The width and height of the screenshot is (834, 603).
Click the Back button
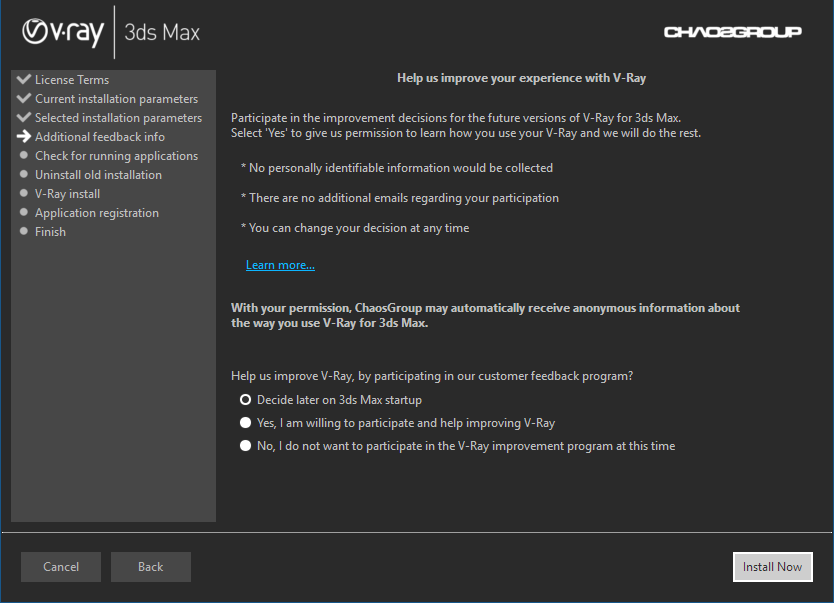(150, 567)
